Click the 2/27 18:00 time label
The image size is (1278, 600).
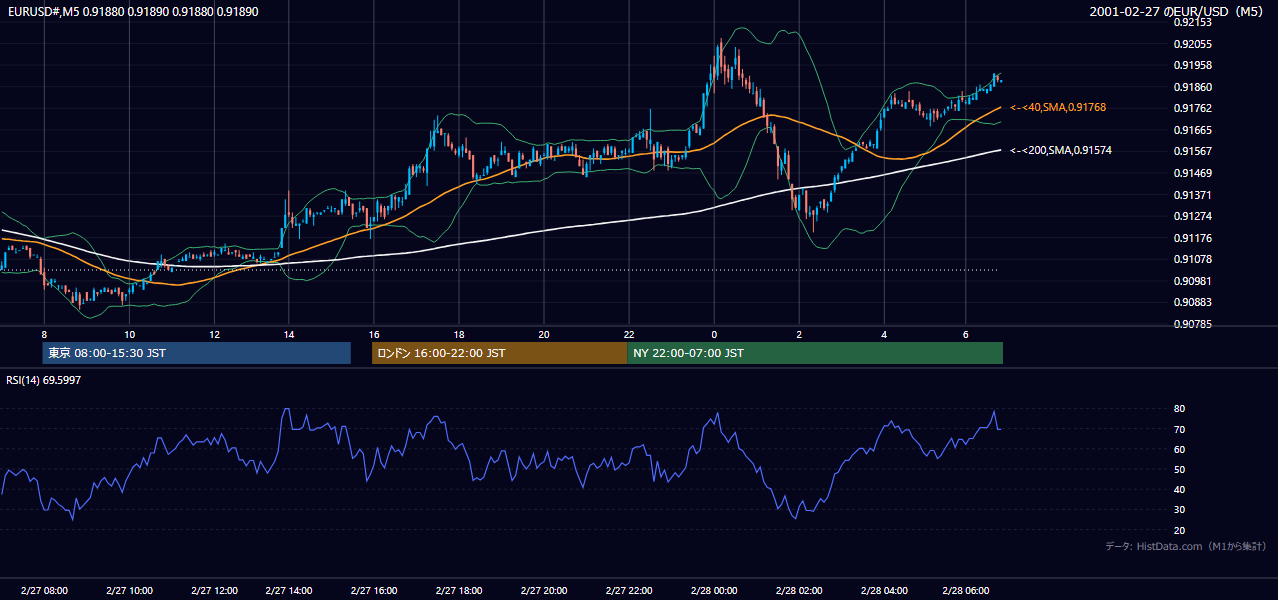[459, 591]
